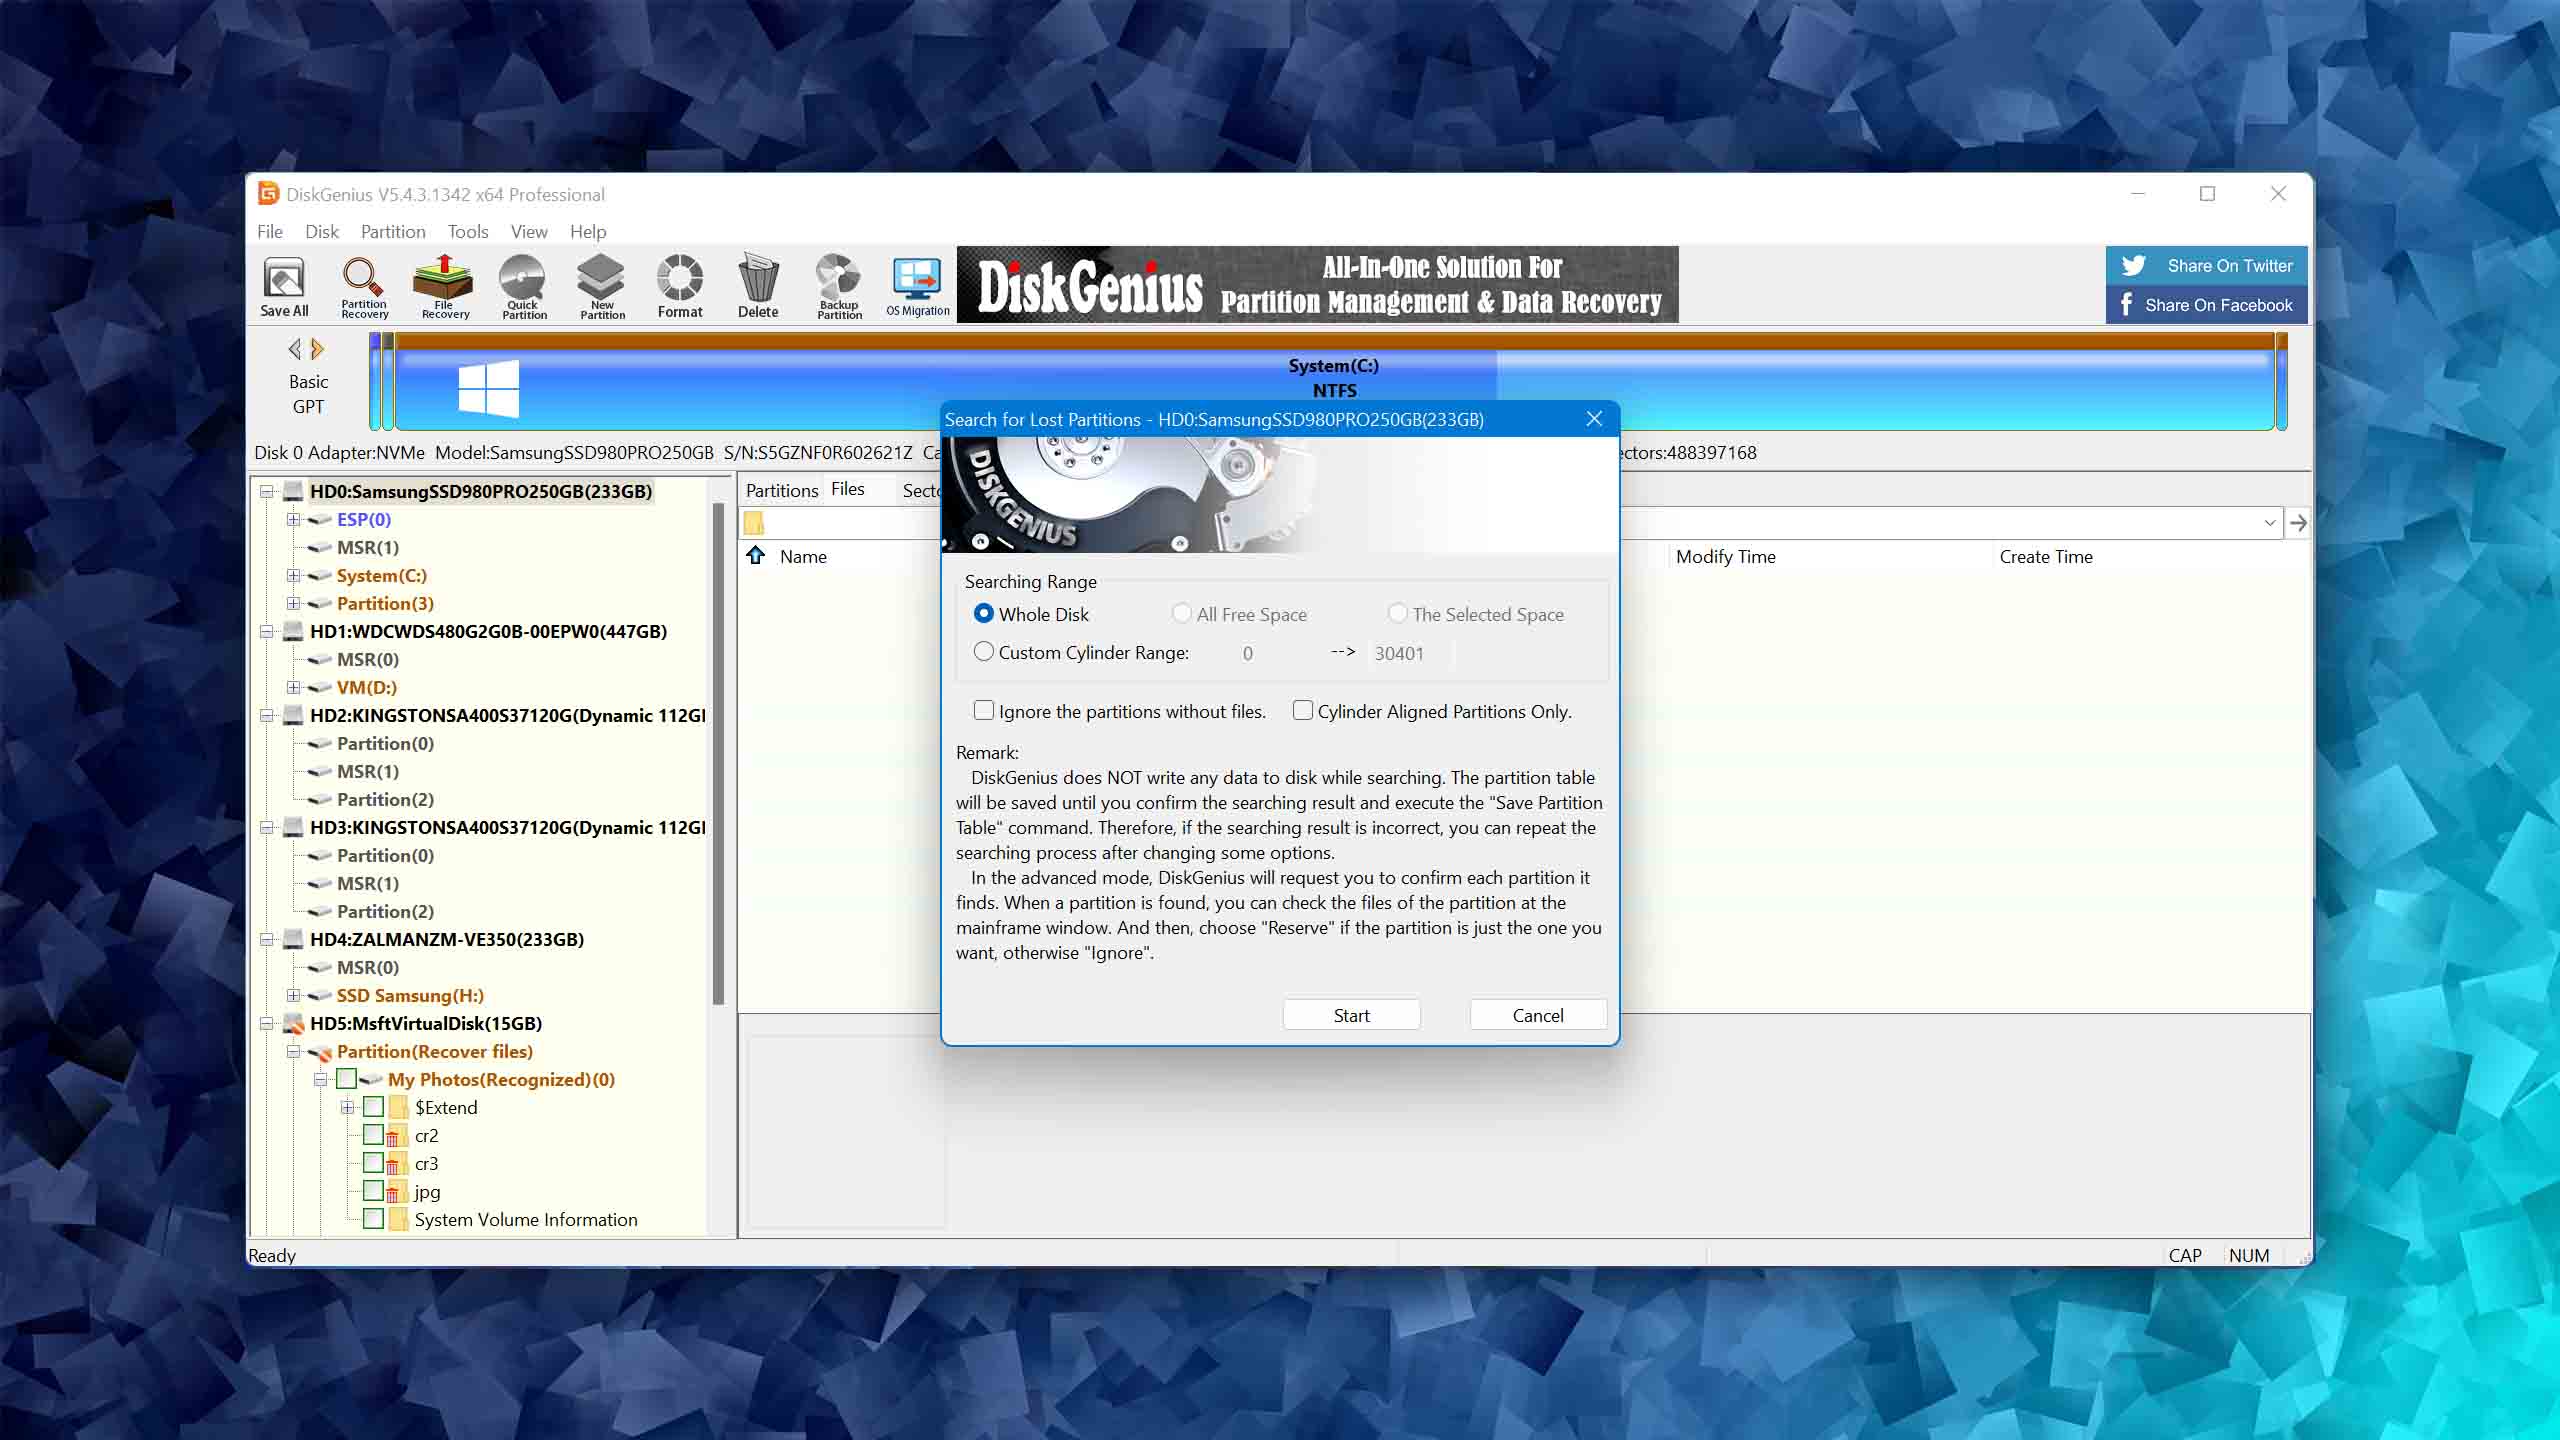
Task: Expand the ESP(0) tree node
Action: 293,519
